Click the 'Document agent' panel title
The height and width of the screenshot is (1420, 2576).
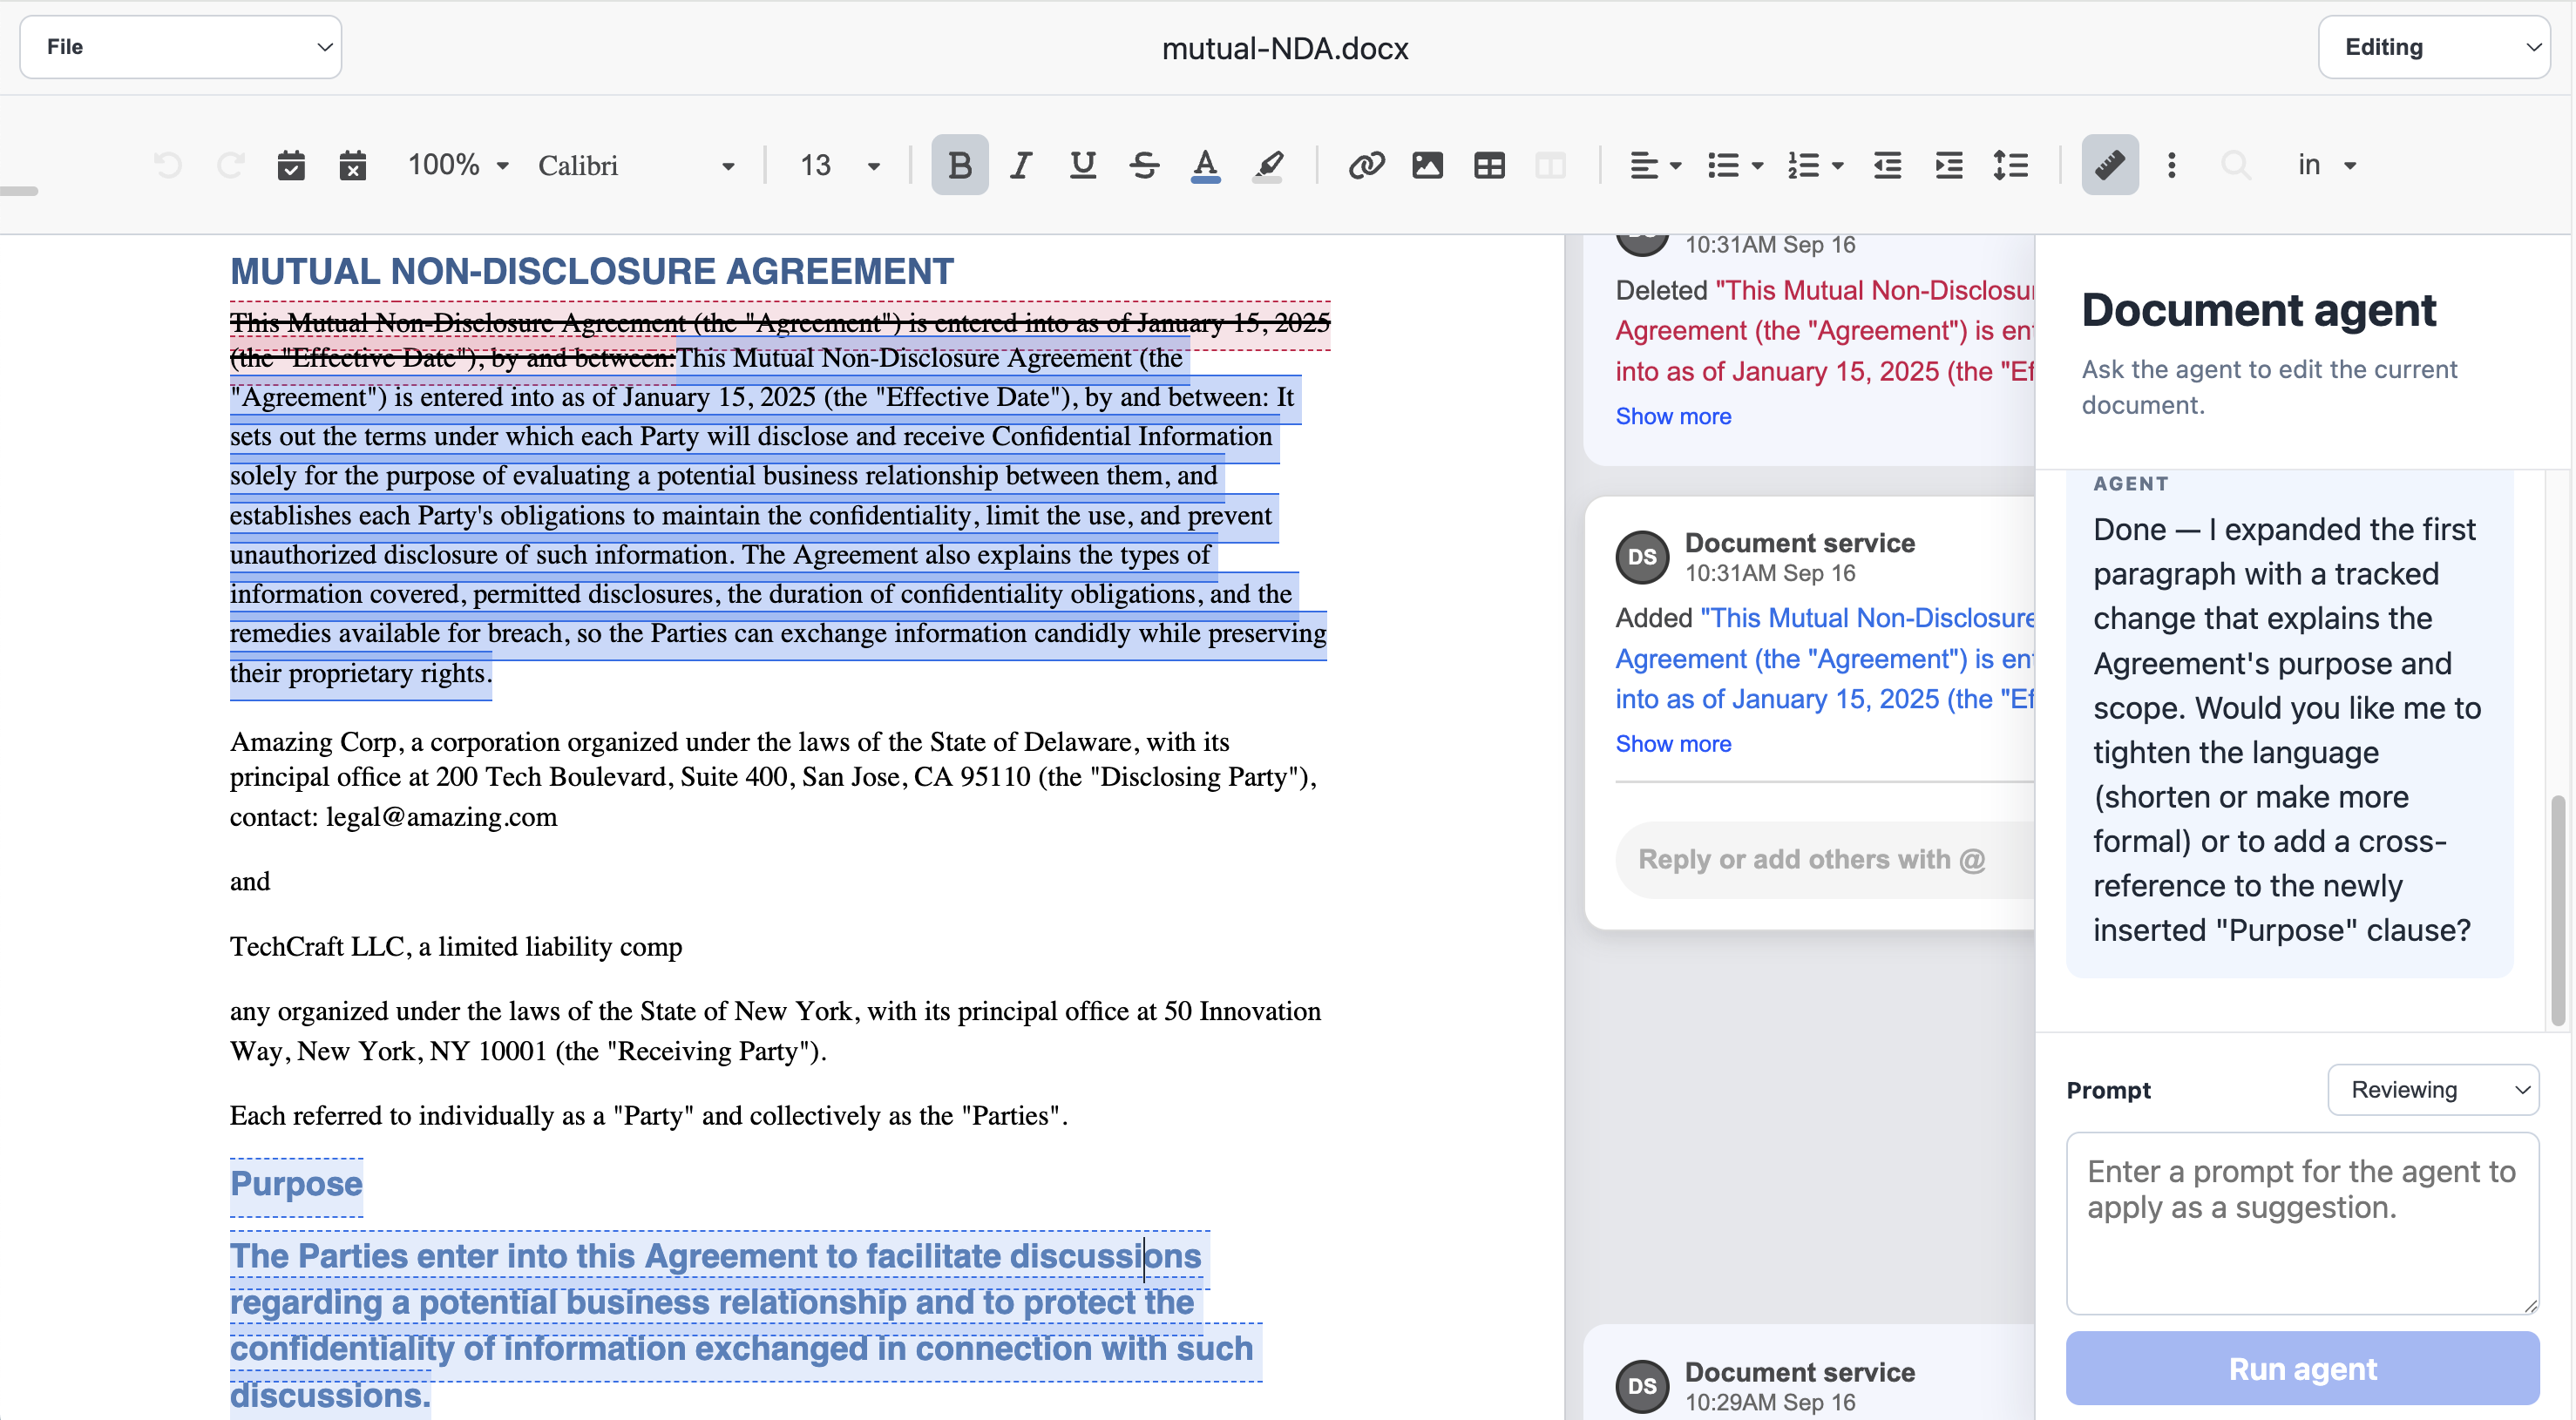(2258, 310)
